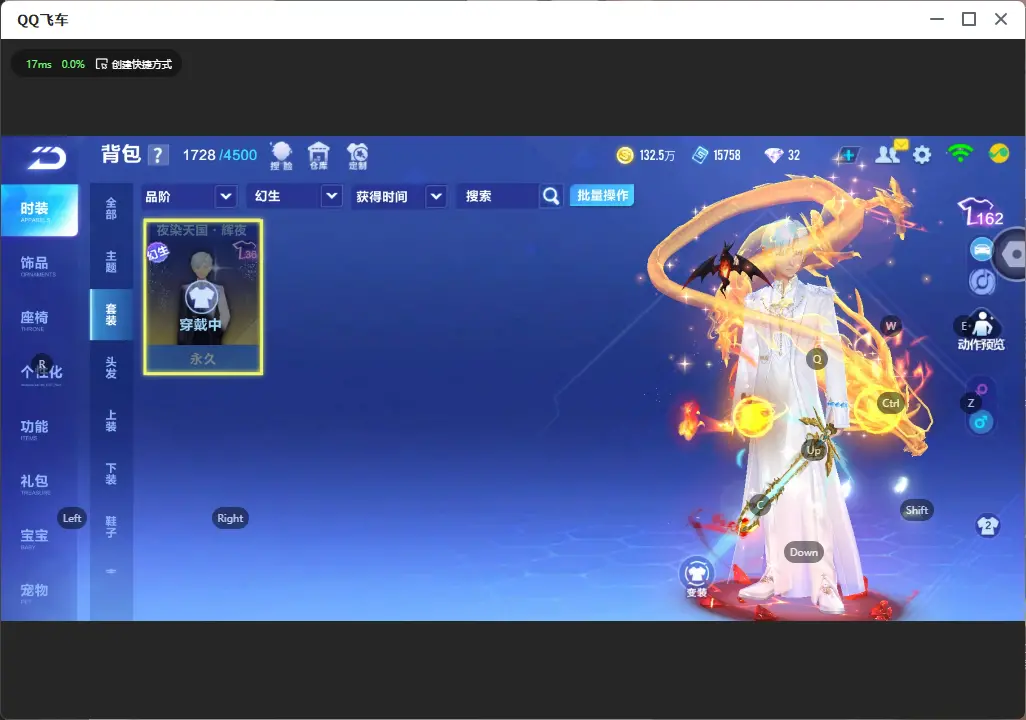Open the 仓库 warehouse icon

click(x=319, y=156)
